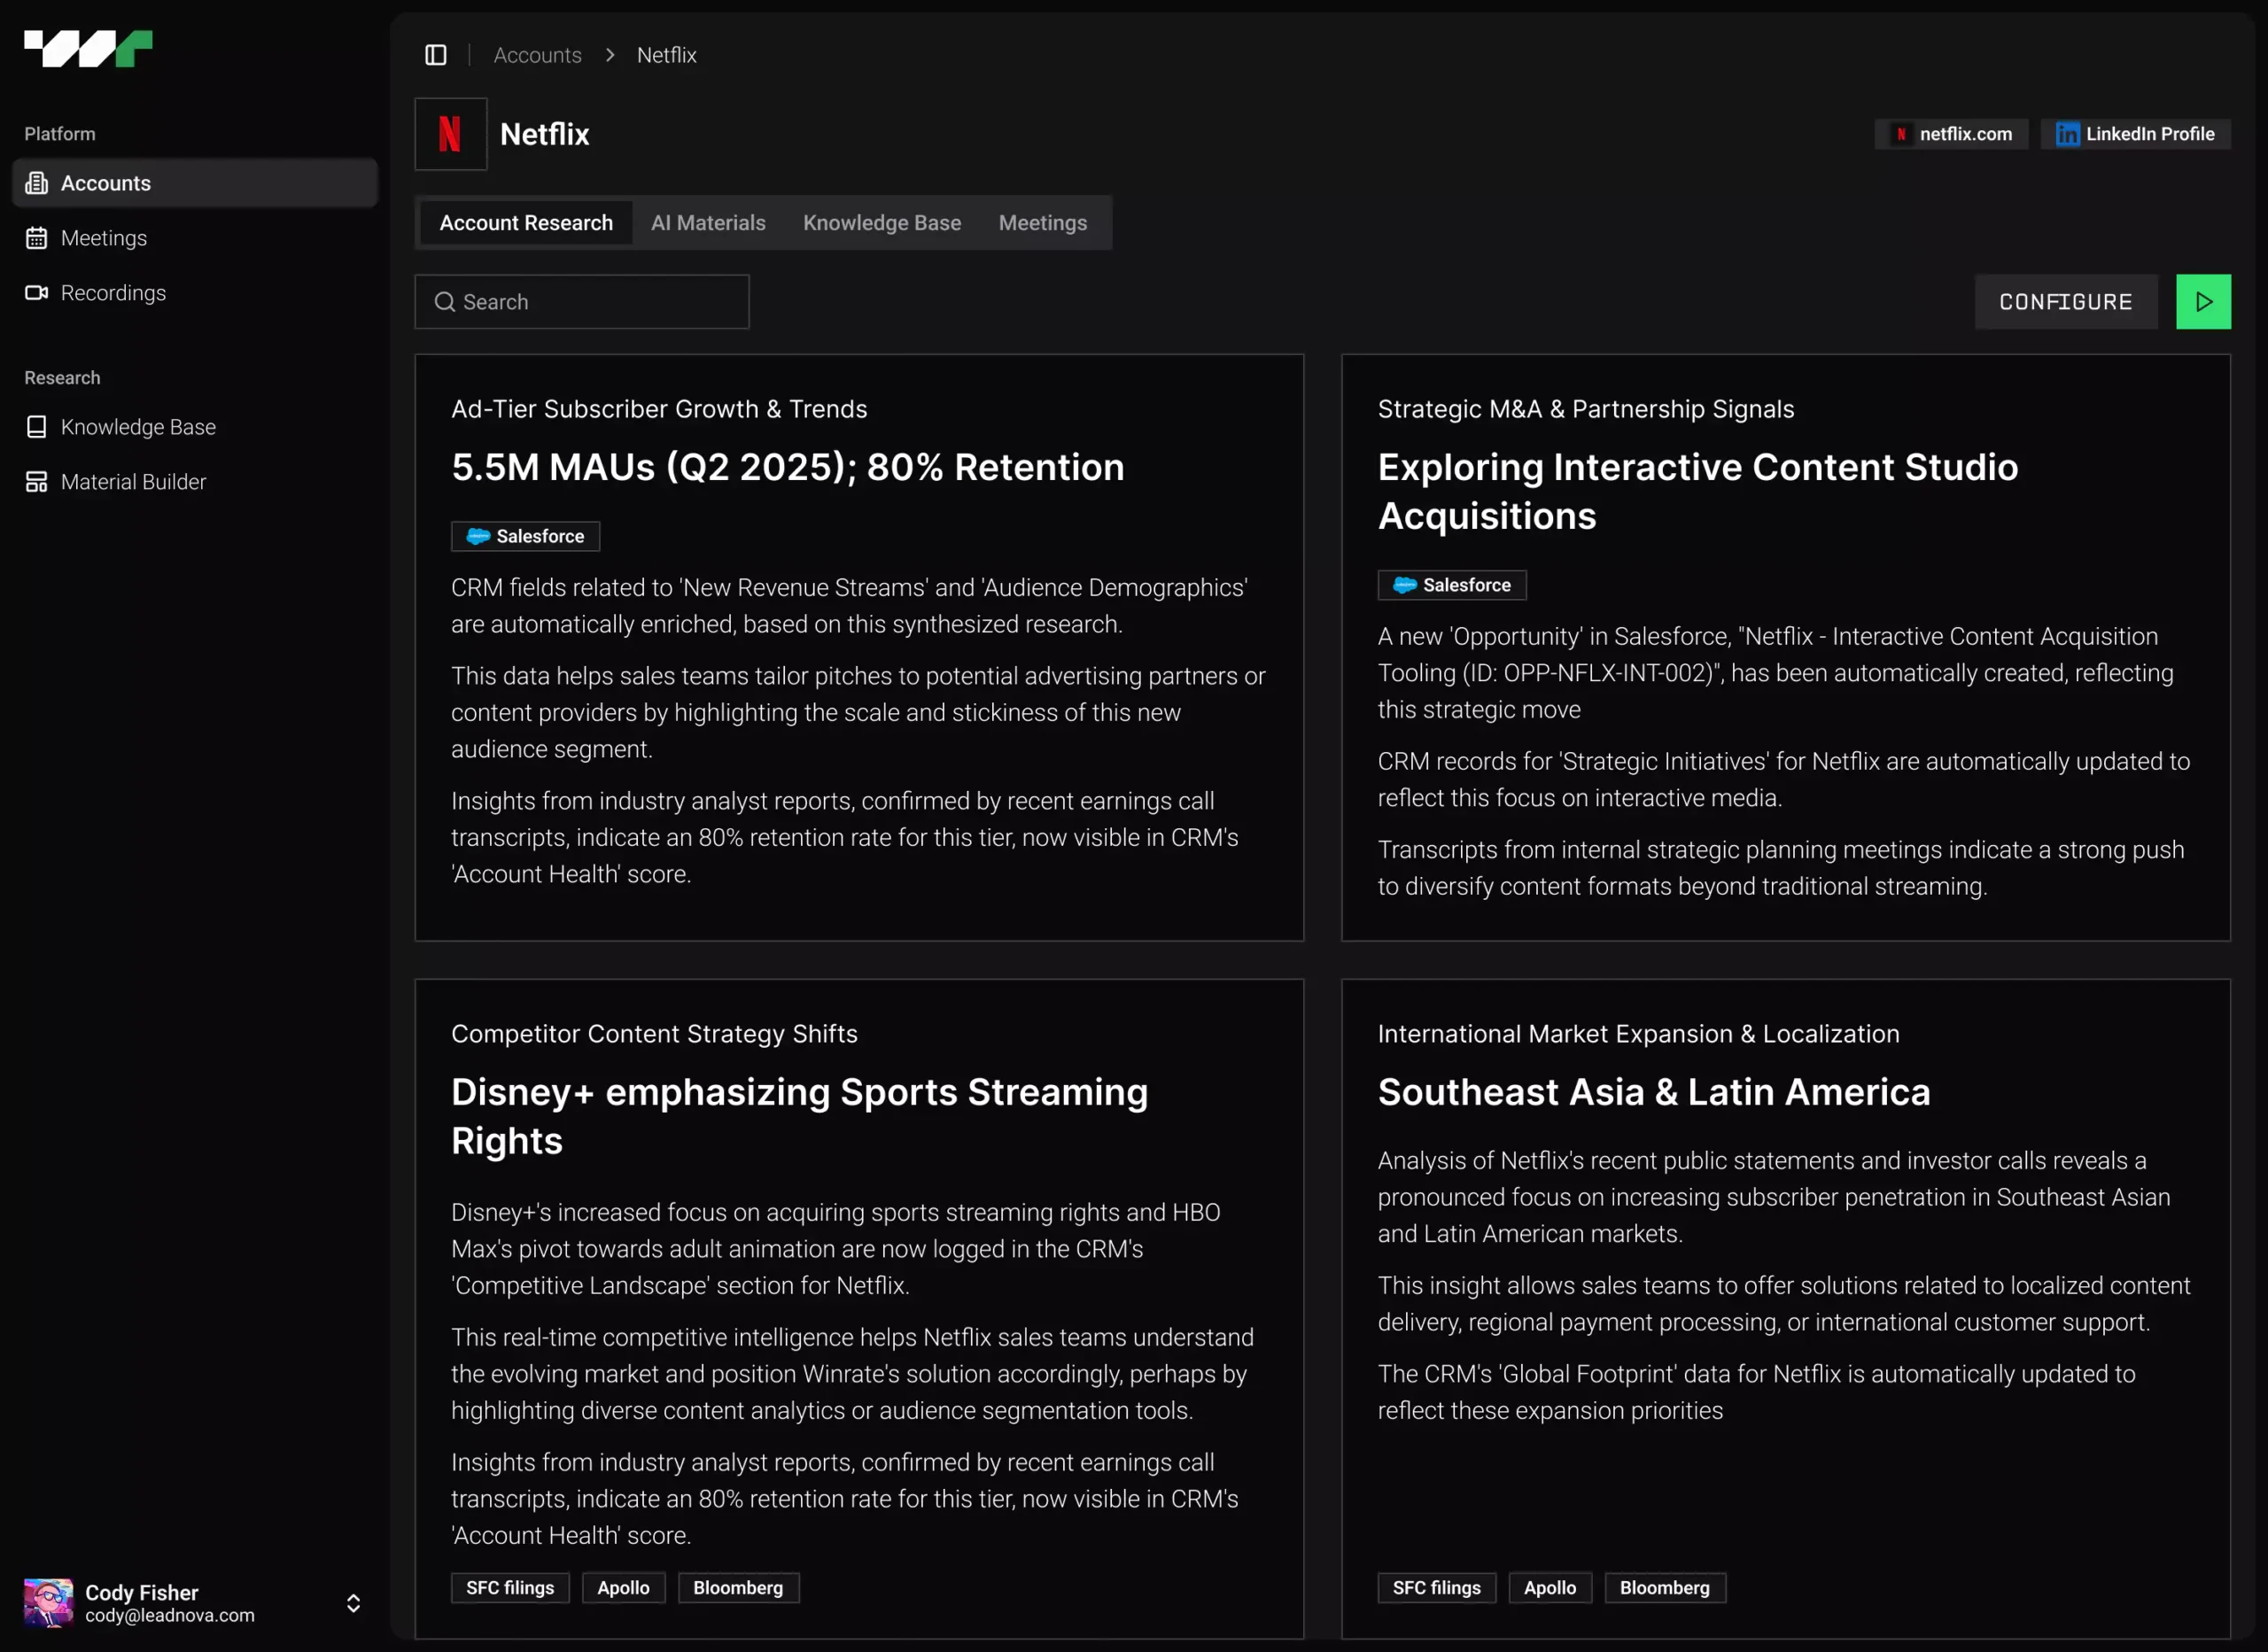Click Apollo tag in Competitor card

coord(624,1588)
